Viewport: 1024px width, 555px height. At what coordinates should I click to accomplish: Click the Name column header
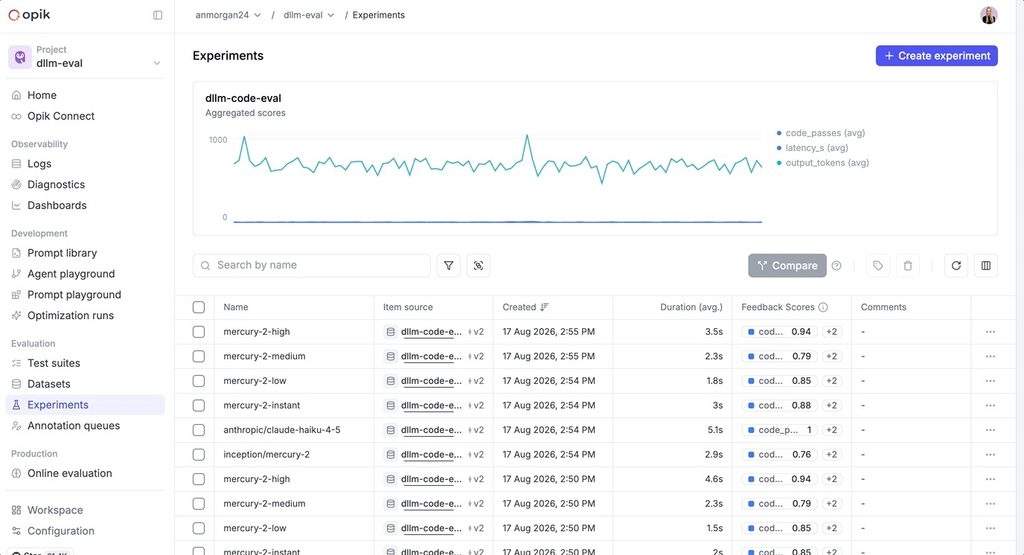pos(236,307)
